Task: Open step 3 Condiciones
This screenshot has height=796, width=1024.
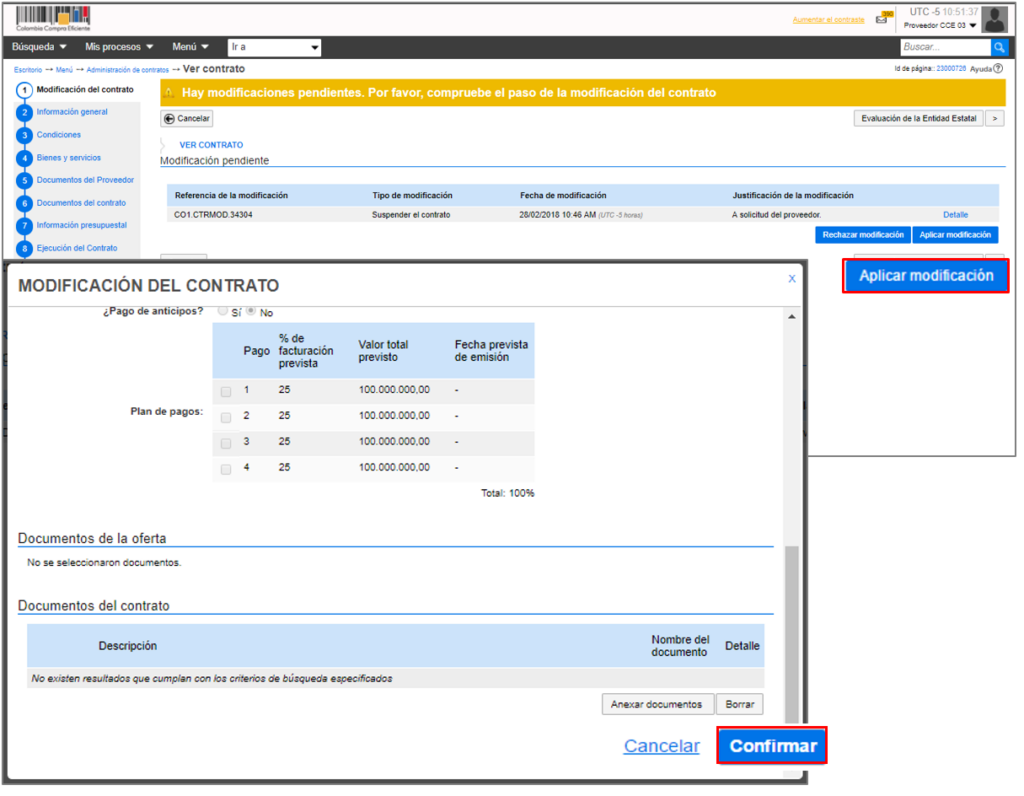Action: point(58,135)
